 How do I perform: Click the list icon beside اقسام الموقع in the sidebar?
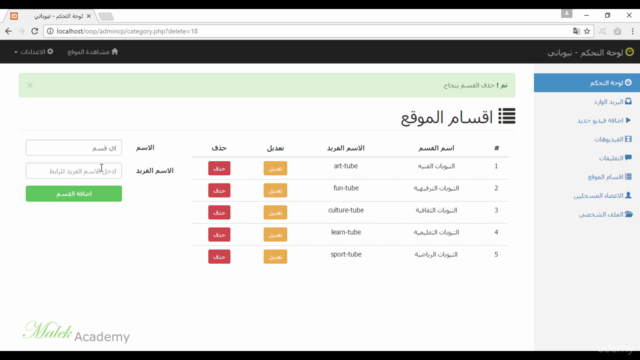pos(629,177)
